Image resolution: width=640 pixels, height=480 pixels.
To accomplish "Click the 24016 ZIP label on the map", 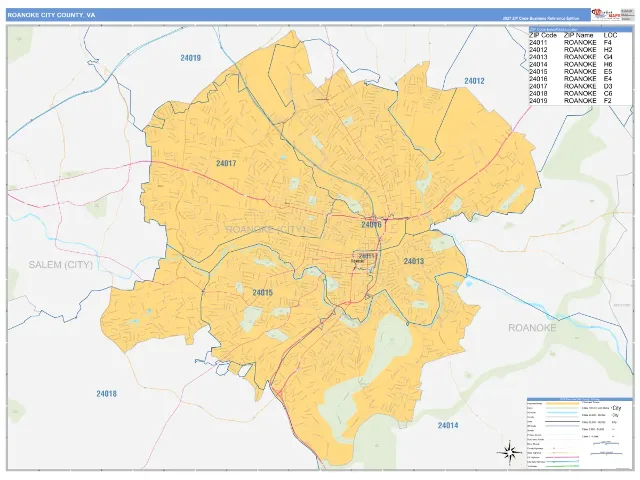I will click(x=371, y=224).
